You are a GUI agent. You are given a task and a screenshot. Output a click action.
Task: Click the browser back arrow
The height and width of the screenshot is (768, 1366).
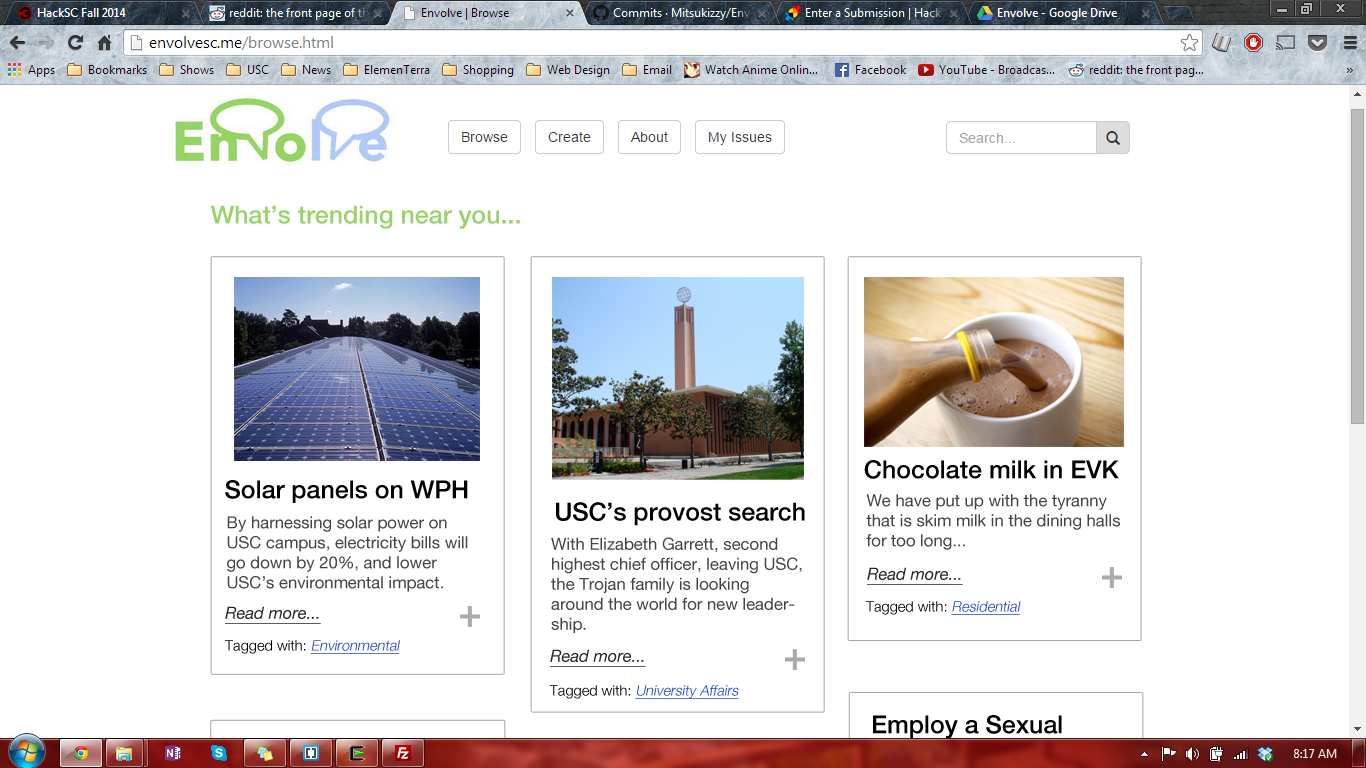(17, 43)
